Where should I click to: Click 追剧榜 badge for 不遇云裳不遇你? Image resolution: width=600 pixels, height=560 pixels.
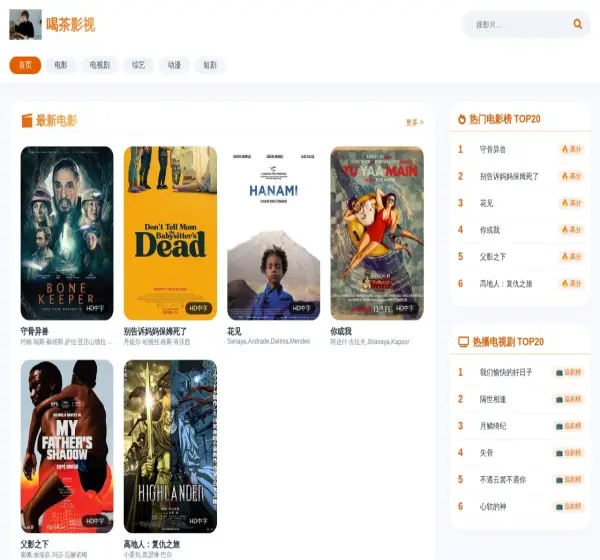(x=568, y=480)
